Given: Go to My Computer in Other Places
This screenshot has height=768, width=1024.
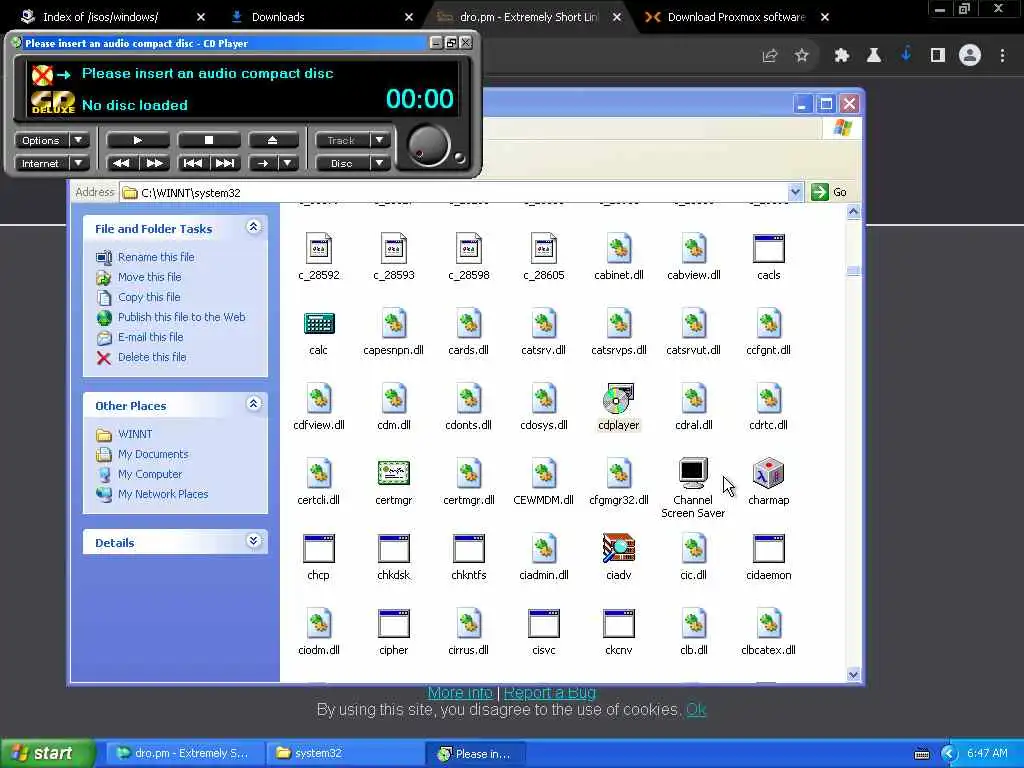Looking at the screenshot, I should tap(150, 473).
